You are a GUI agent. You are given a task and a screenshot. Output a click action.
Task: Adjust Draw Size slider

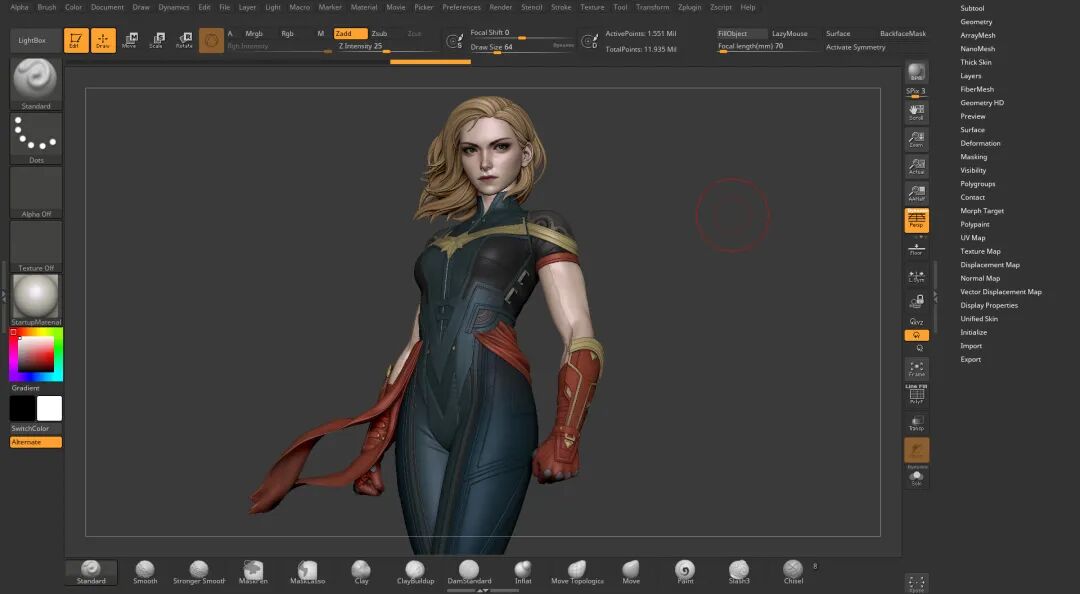click(521, 47)
